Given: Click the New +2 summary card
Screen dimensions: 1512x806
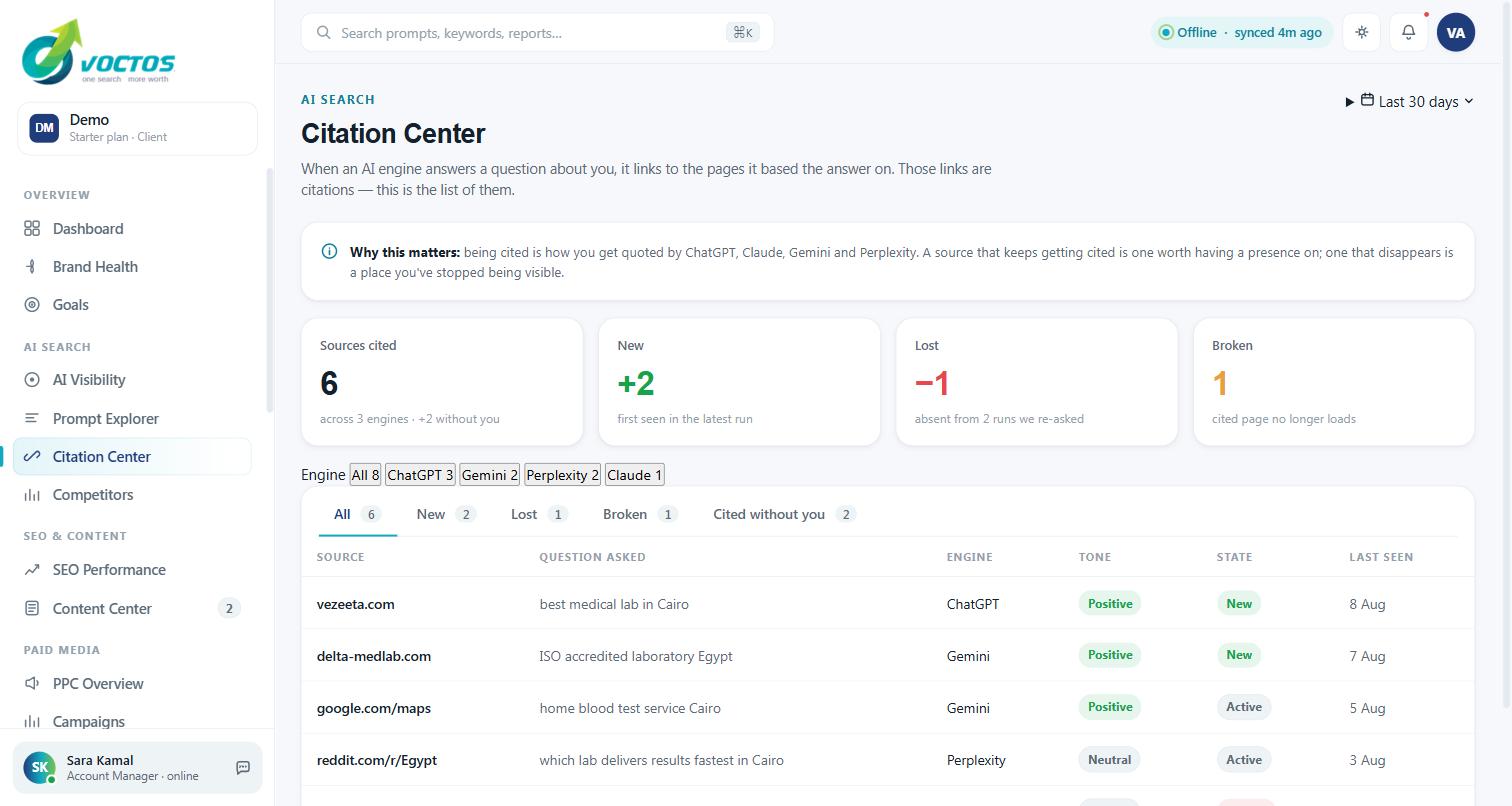Looking at the screenshot, I should (x=739, y=382).
